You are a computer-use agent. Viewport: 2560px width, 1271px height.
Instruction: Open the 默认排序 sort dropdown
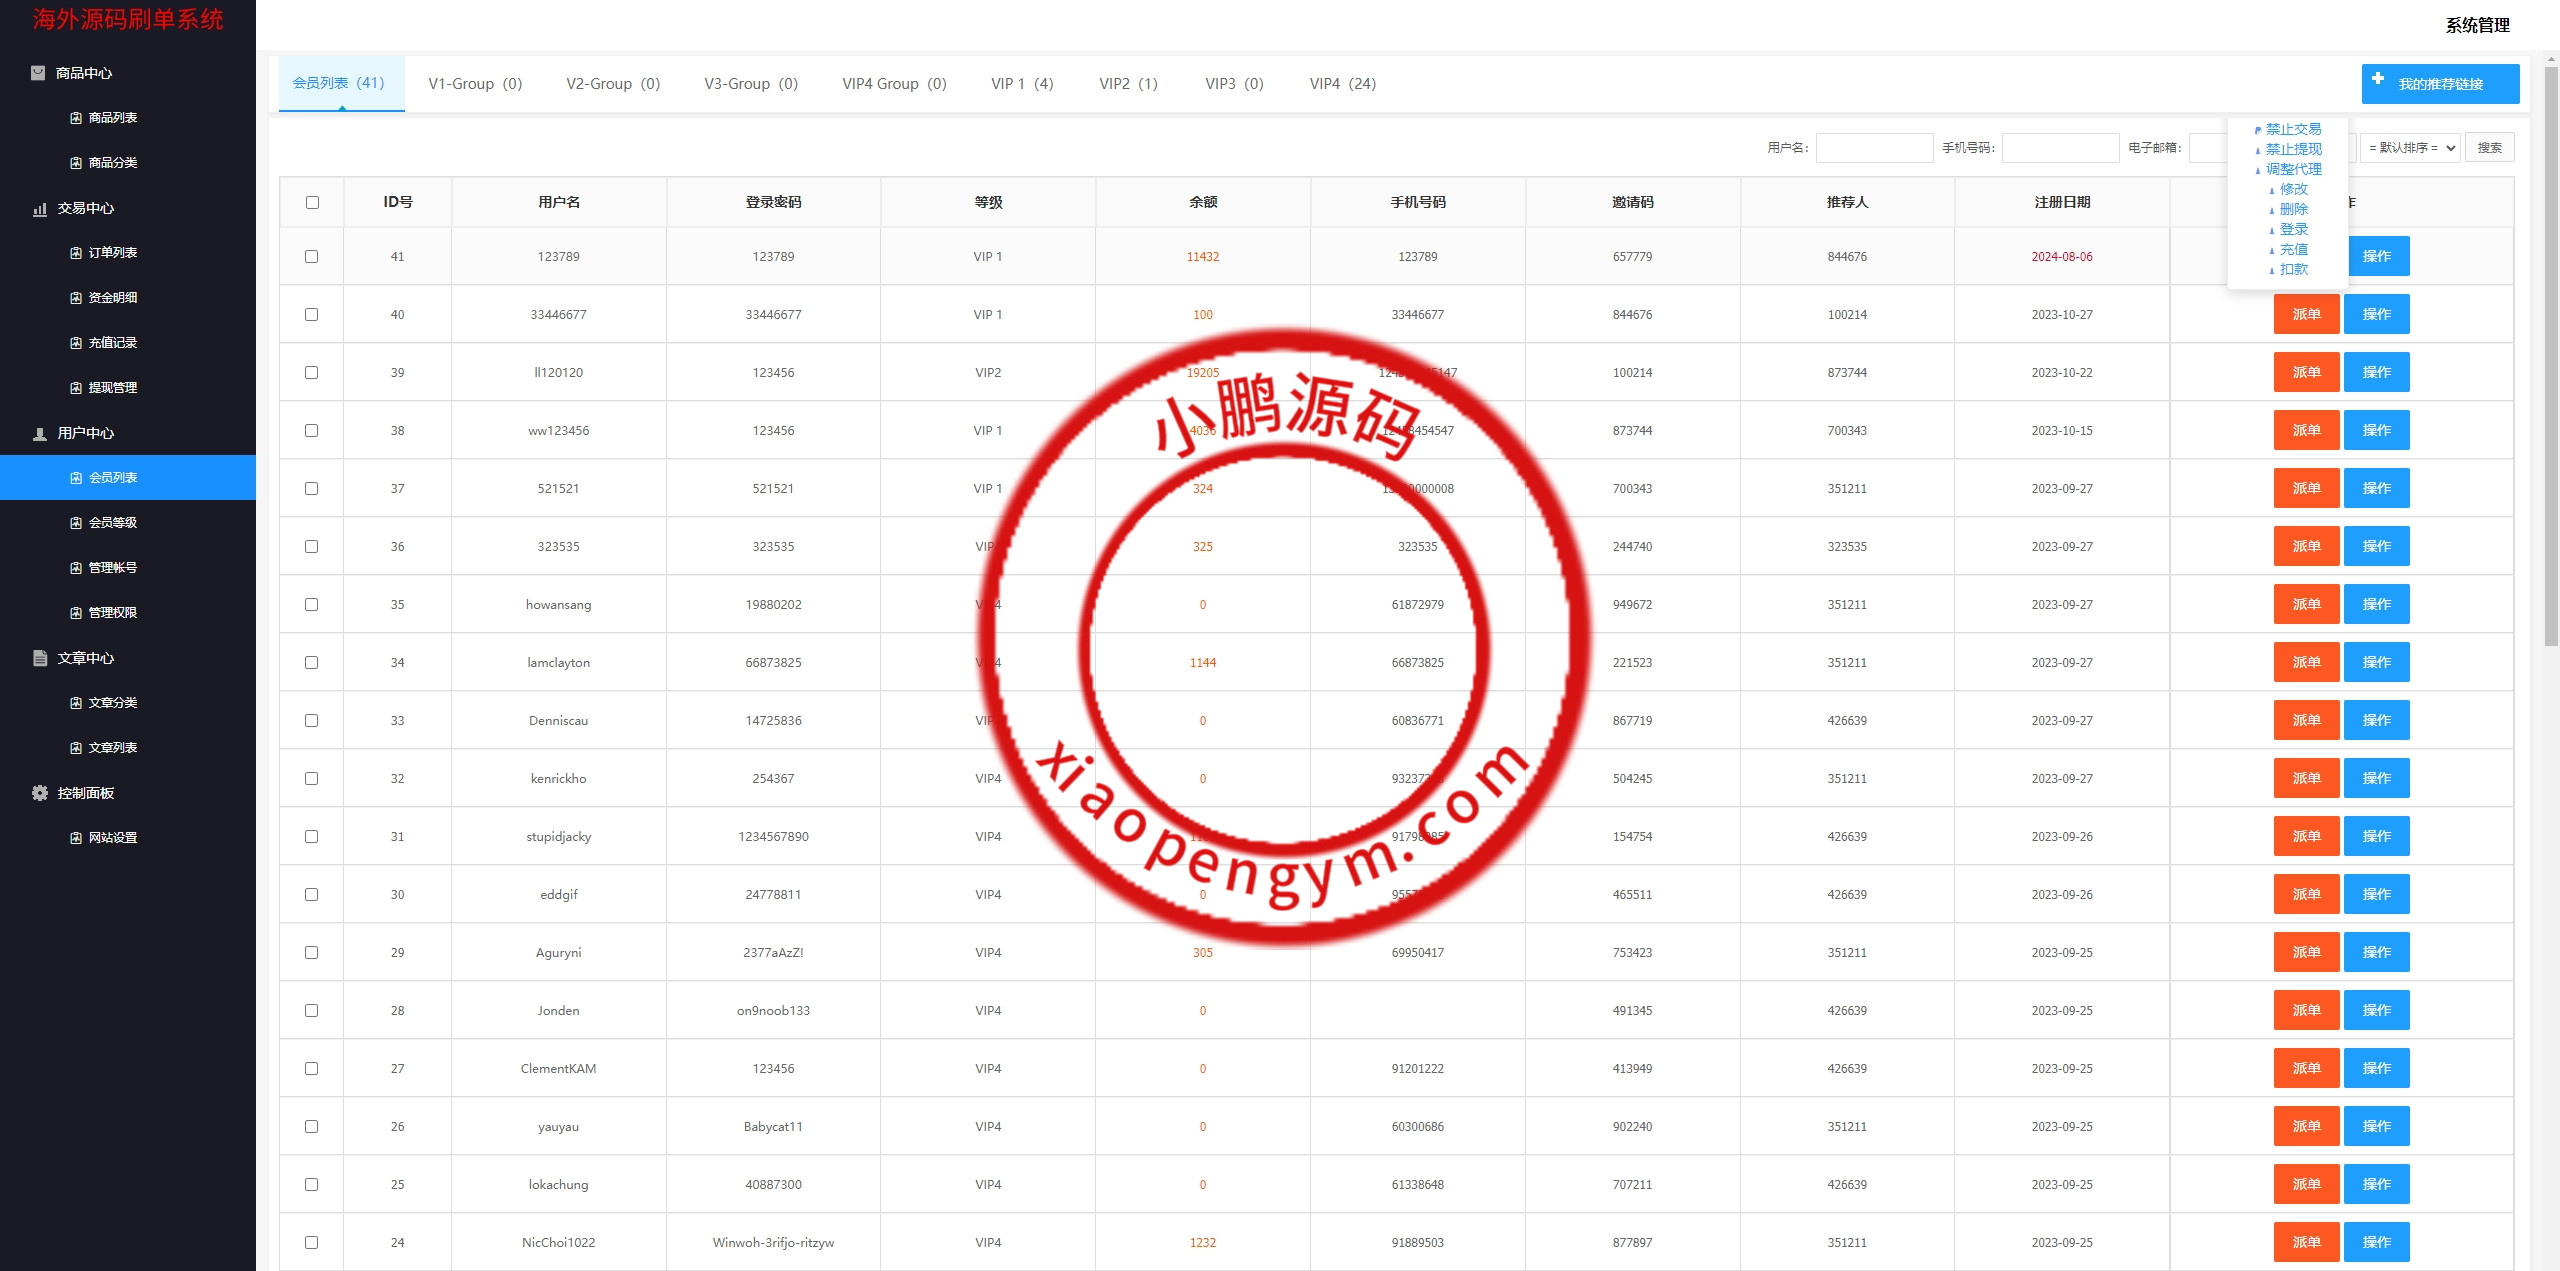click(x=2410, y=148)
